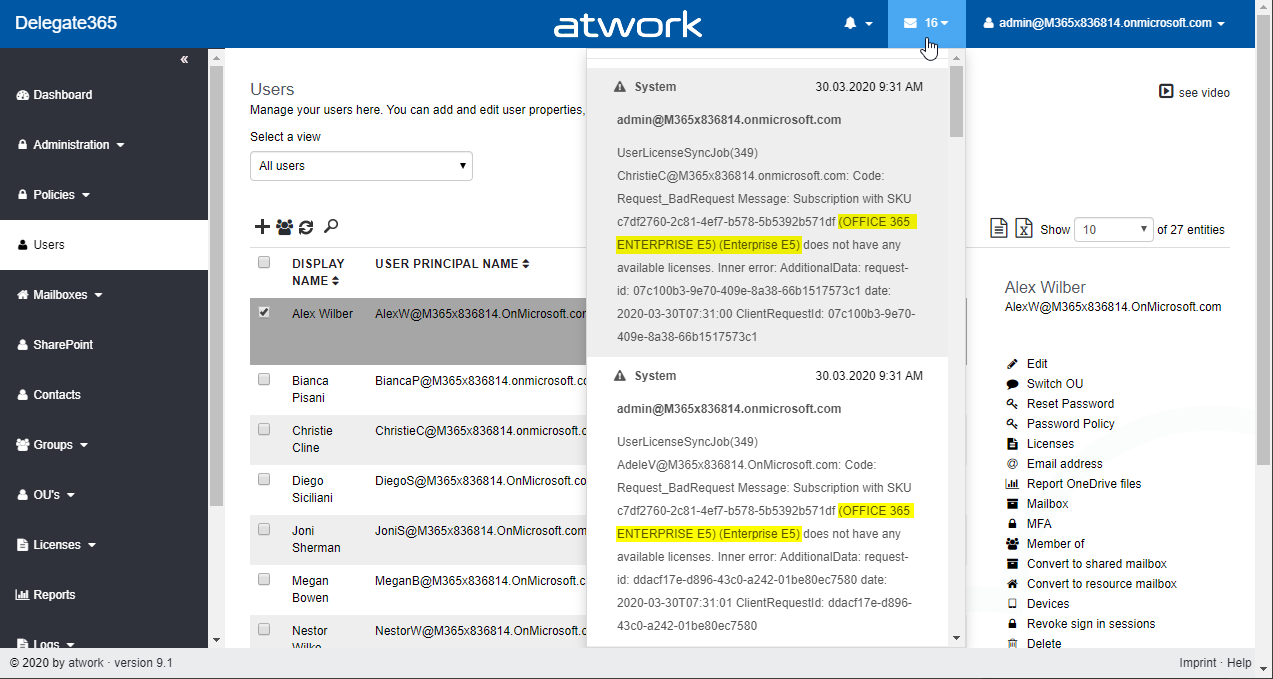Open the Show 10 entities dropdown
1273x679 pixels.
pyautogui.click(x=1114, y=229)
